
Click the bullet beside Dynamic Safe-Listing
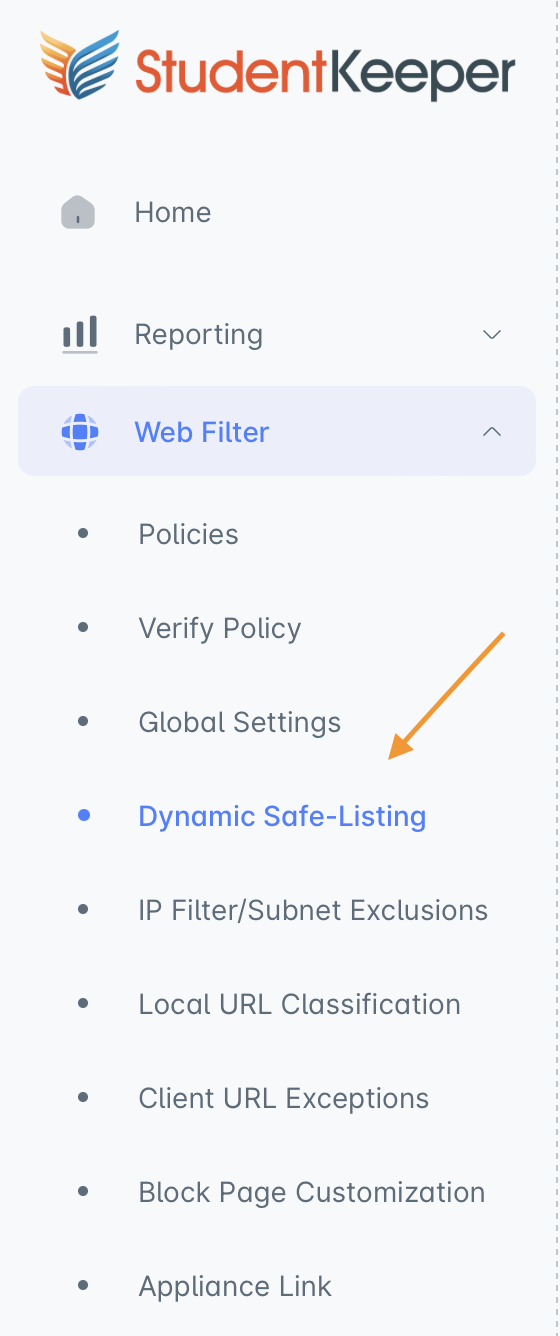coord(84,816)
